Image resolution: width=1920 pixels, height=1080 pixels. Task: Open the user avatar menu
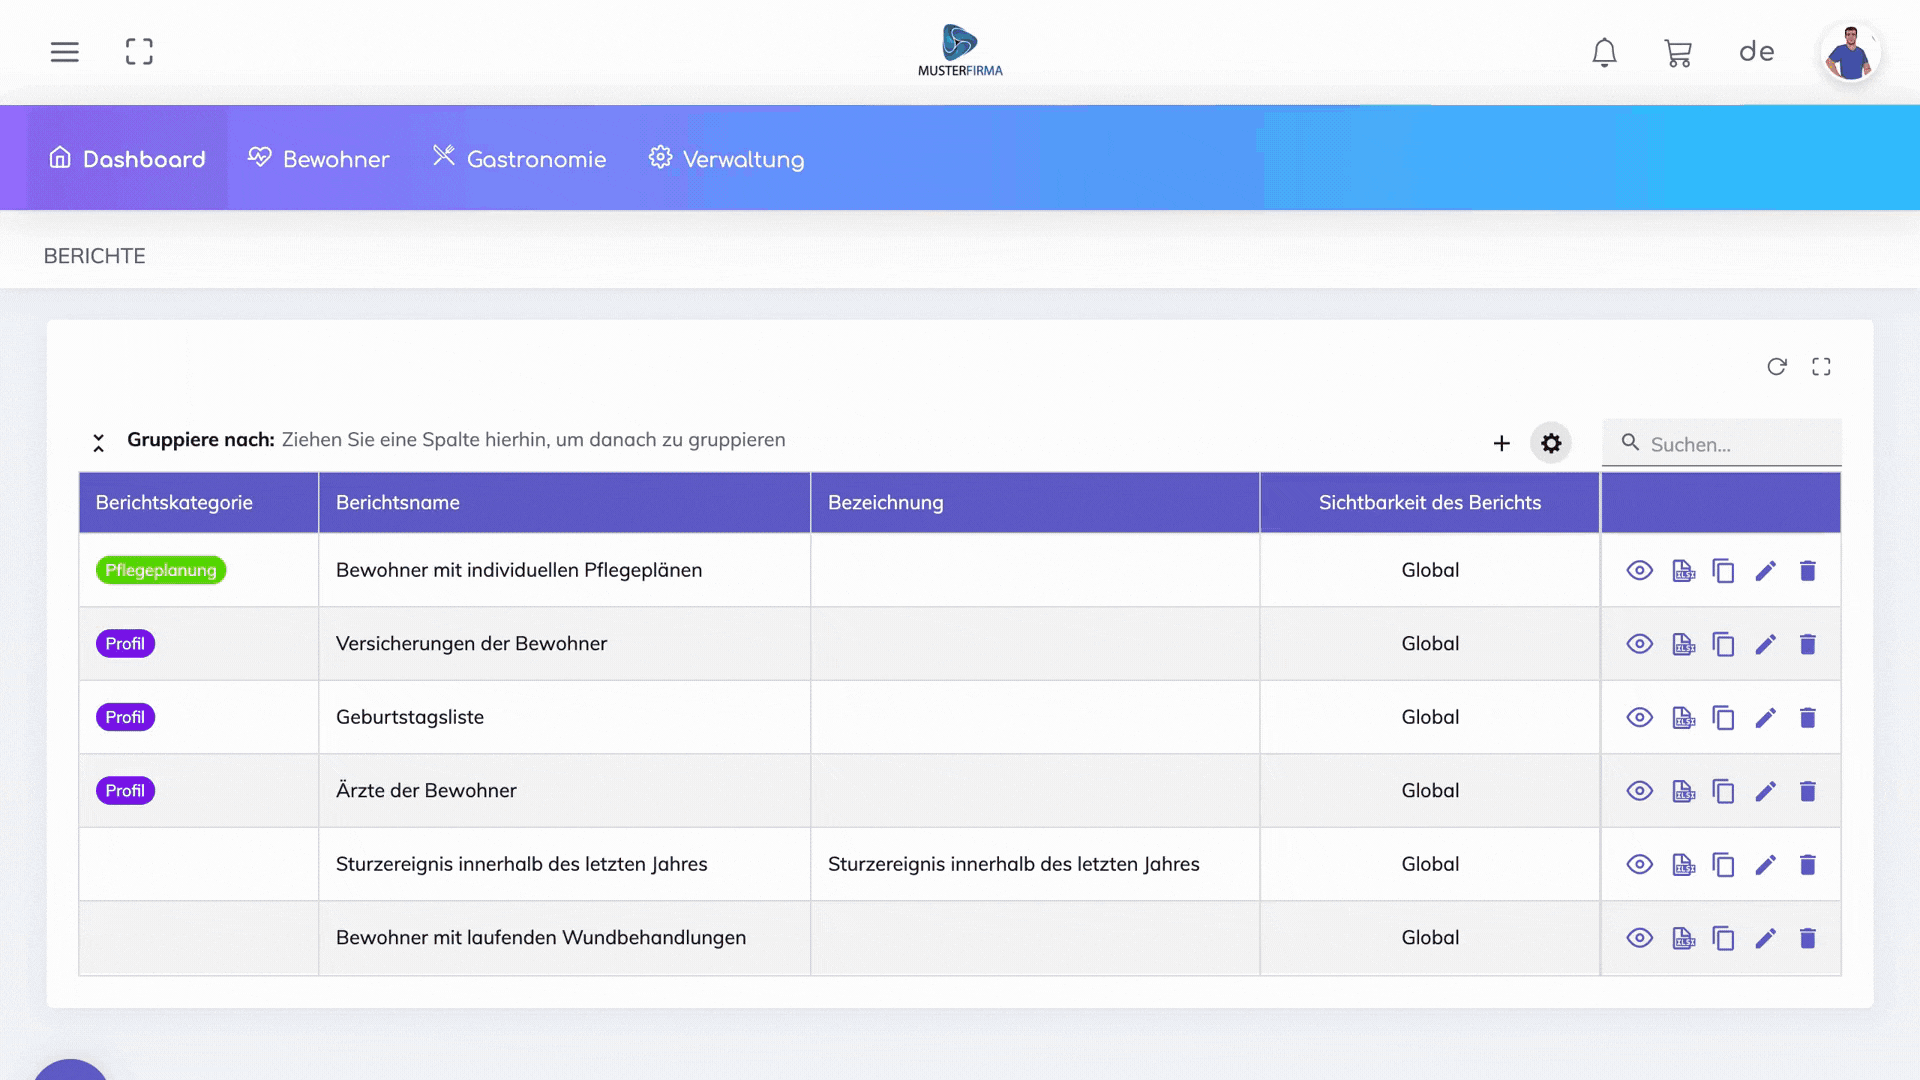click(1850, 52)
